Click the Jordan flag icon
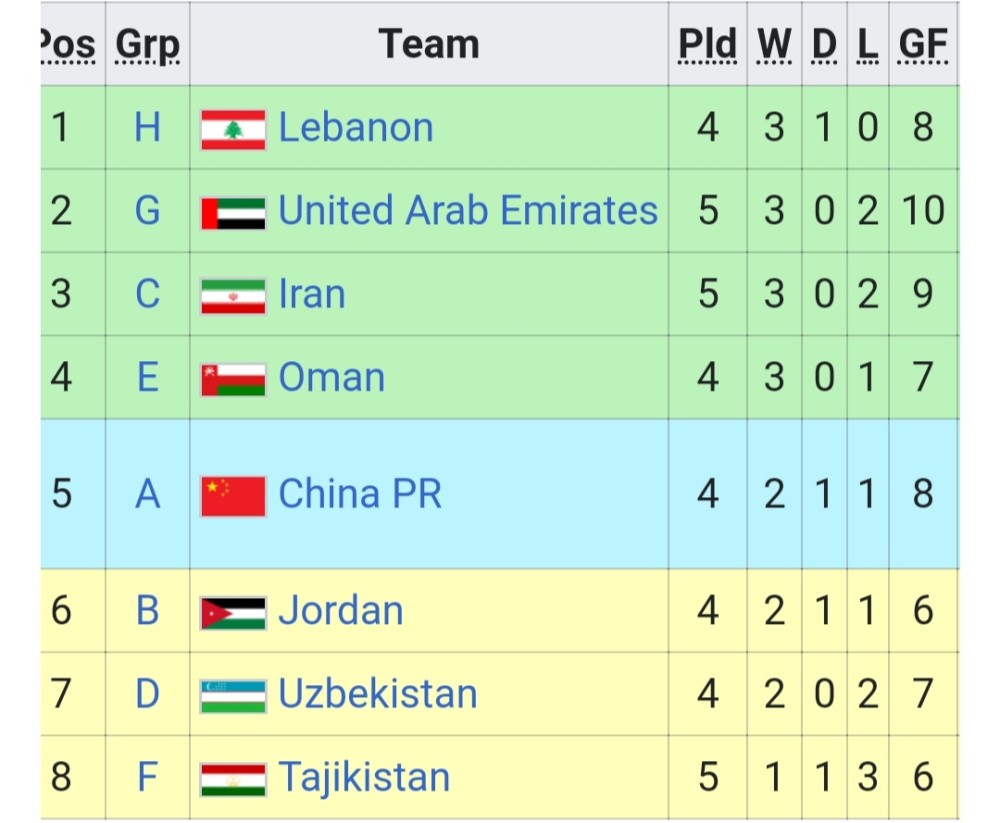This screenshot has width=1000, height=823. coord(233,612)
